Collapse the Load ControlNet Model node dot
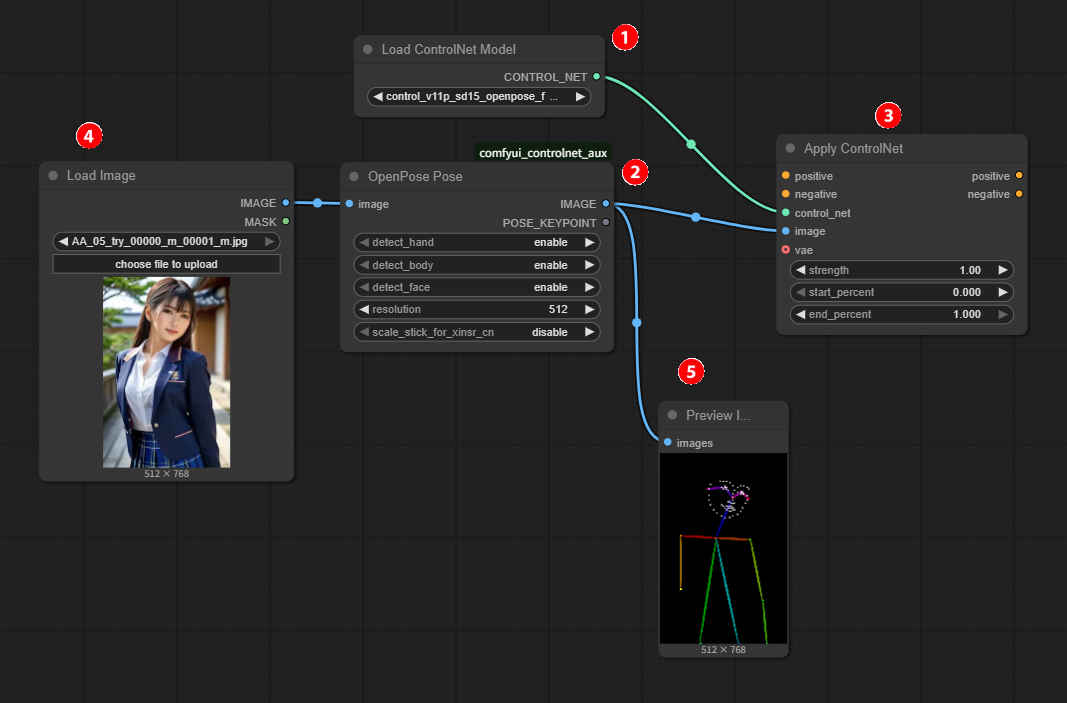Viewport: 1067px width, 703px height. (x=368, y=50)
